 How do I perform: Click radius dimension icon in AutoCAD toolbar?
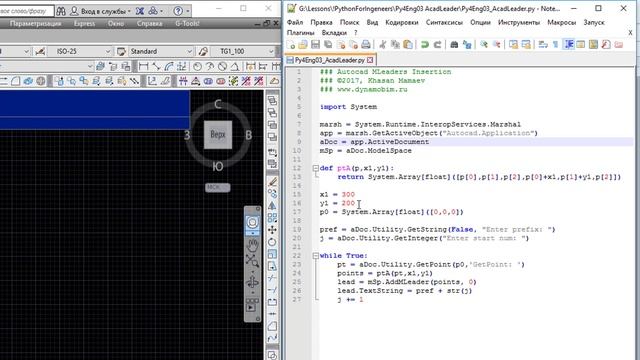tap(197, 66)
